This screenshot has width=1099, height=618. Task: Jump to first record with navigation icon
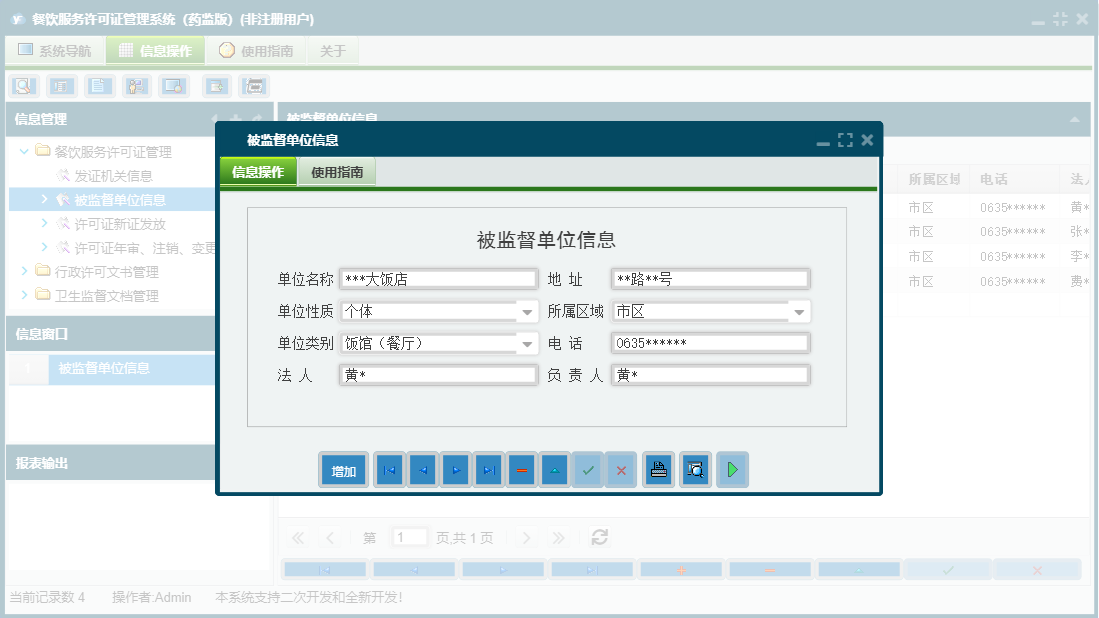(x=388, y=469)
